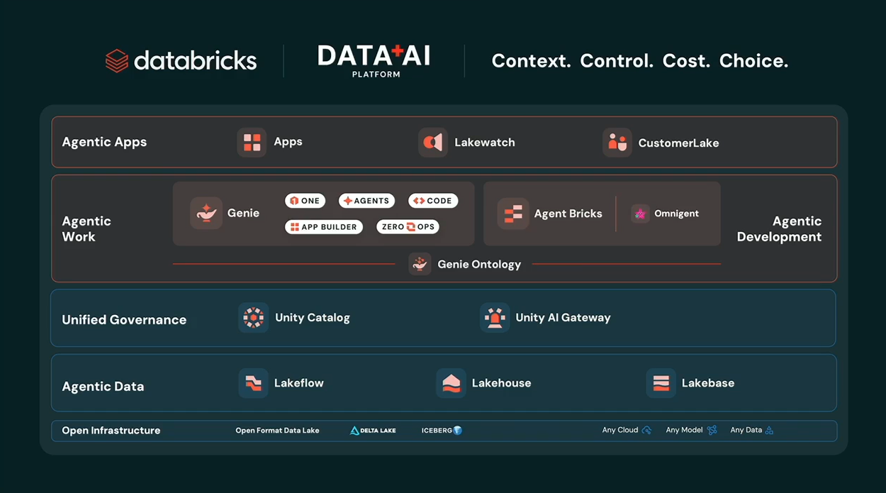886x493 pixels.
Task: Click the 'Lakebase' text label
Action: pos(708,383)
